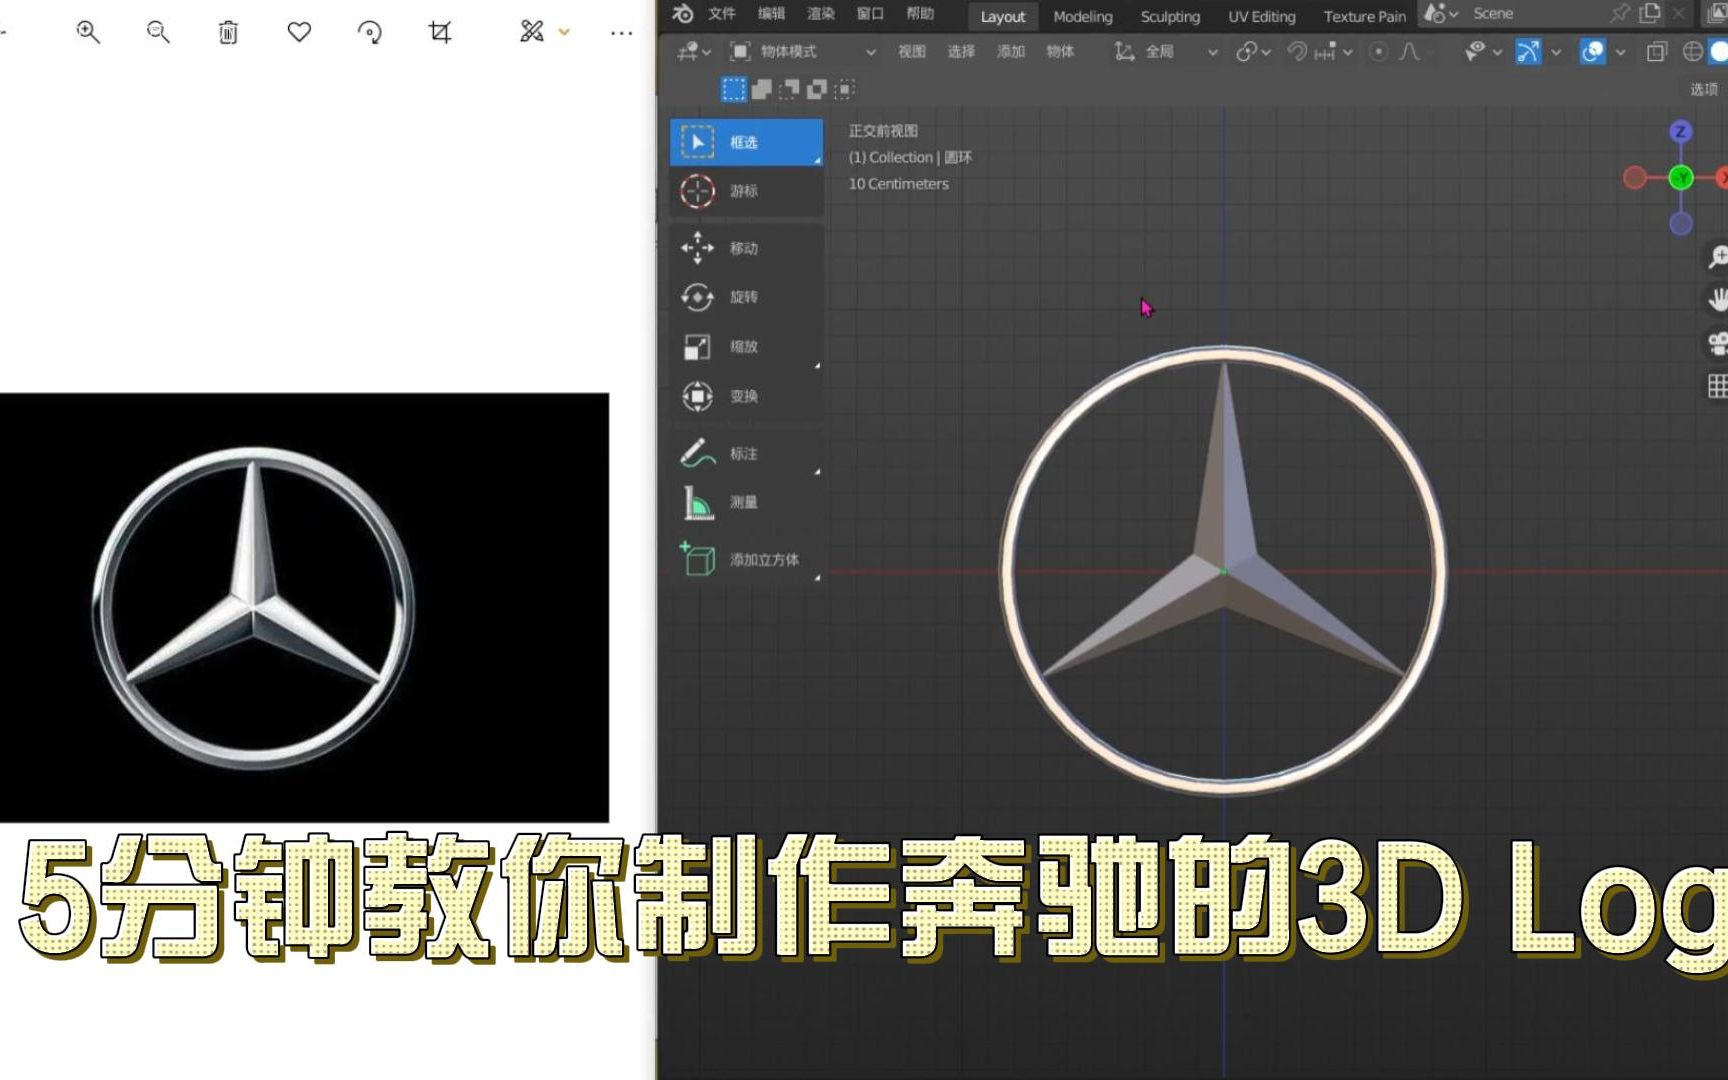The width and height of the screenshot is (1728, 1080).
Task: Open the Blender logo menu
Action: pyautogui.click(x=683, y=14)
